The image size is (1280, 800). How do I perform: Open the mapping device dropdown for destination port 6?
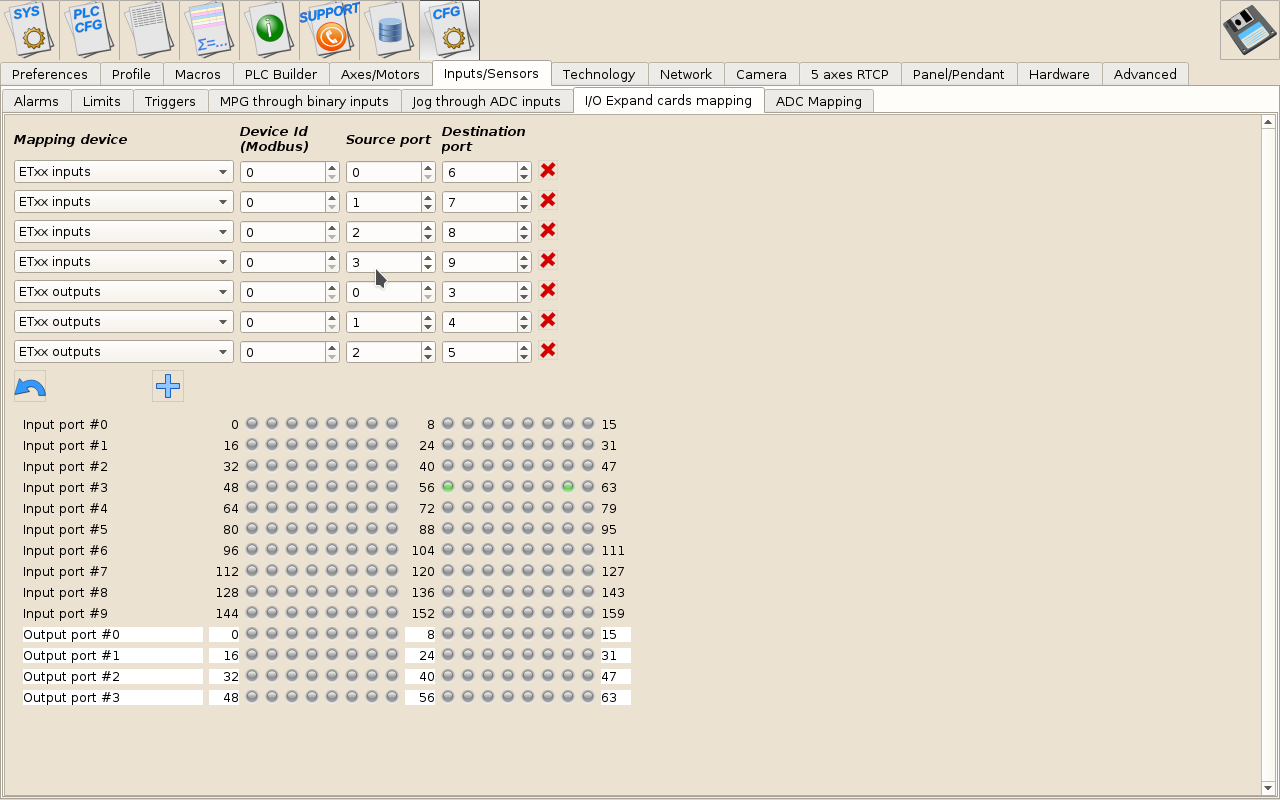124,172
